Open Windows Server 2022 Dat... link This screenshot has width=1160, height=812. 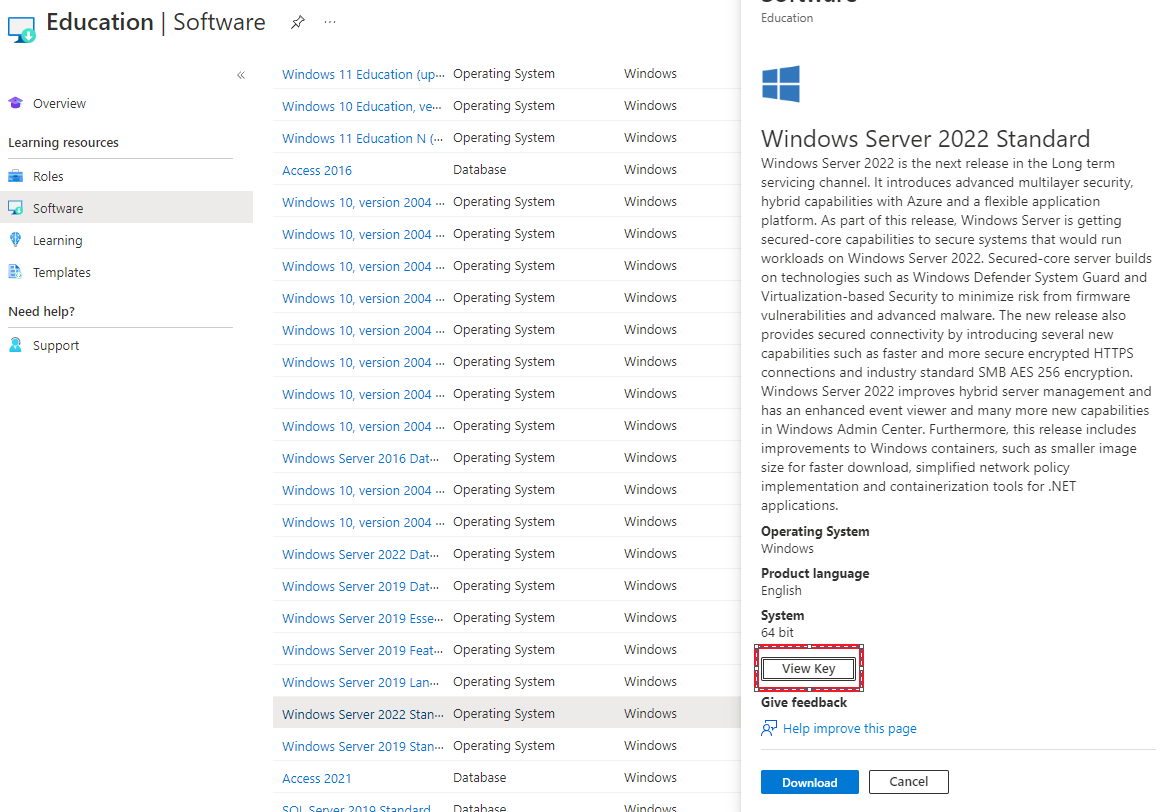click(x=360, y=554)
